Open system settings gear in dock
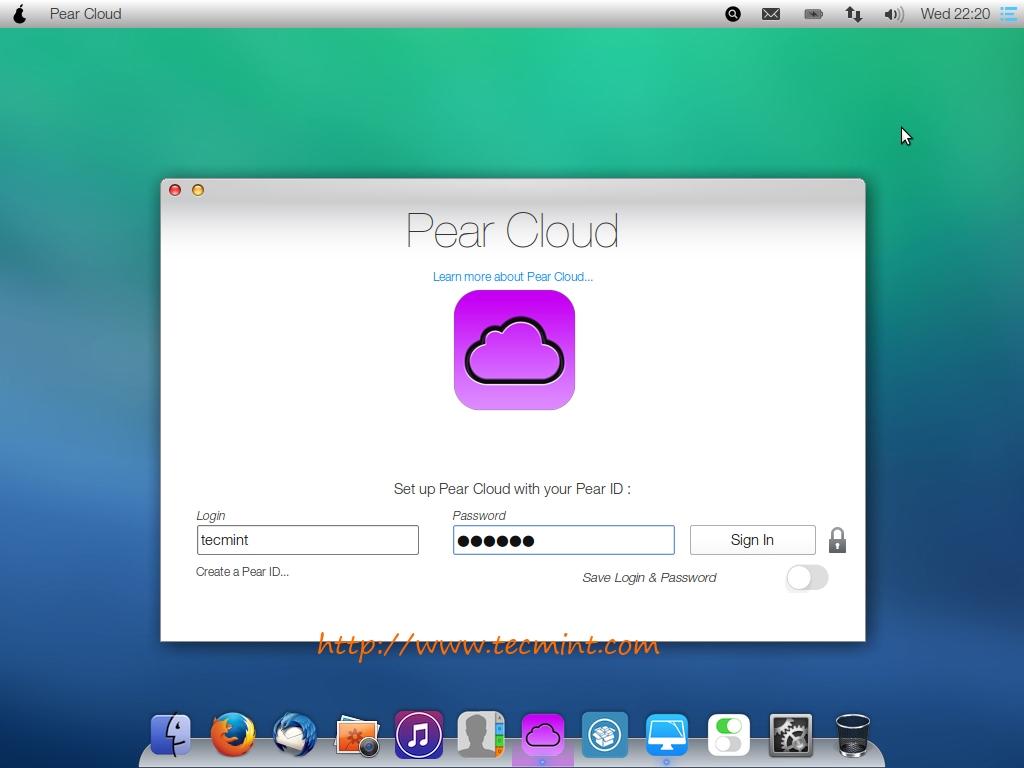 coord(790,735)
